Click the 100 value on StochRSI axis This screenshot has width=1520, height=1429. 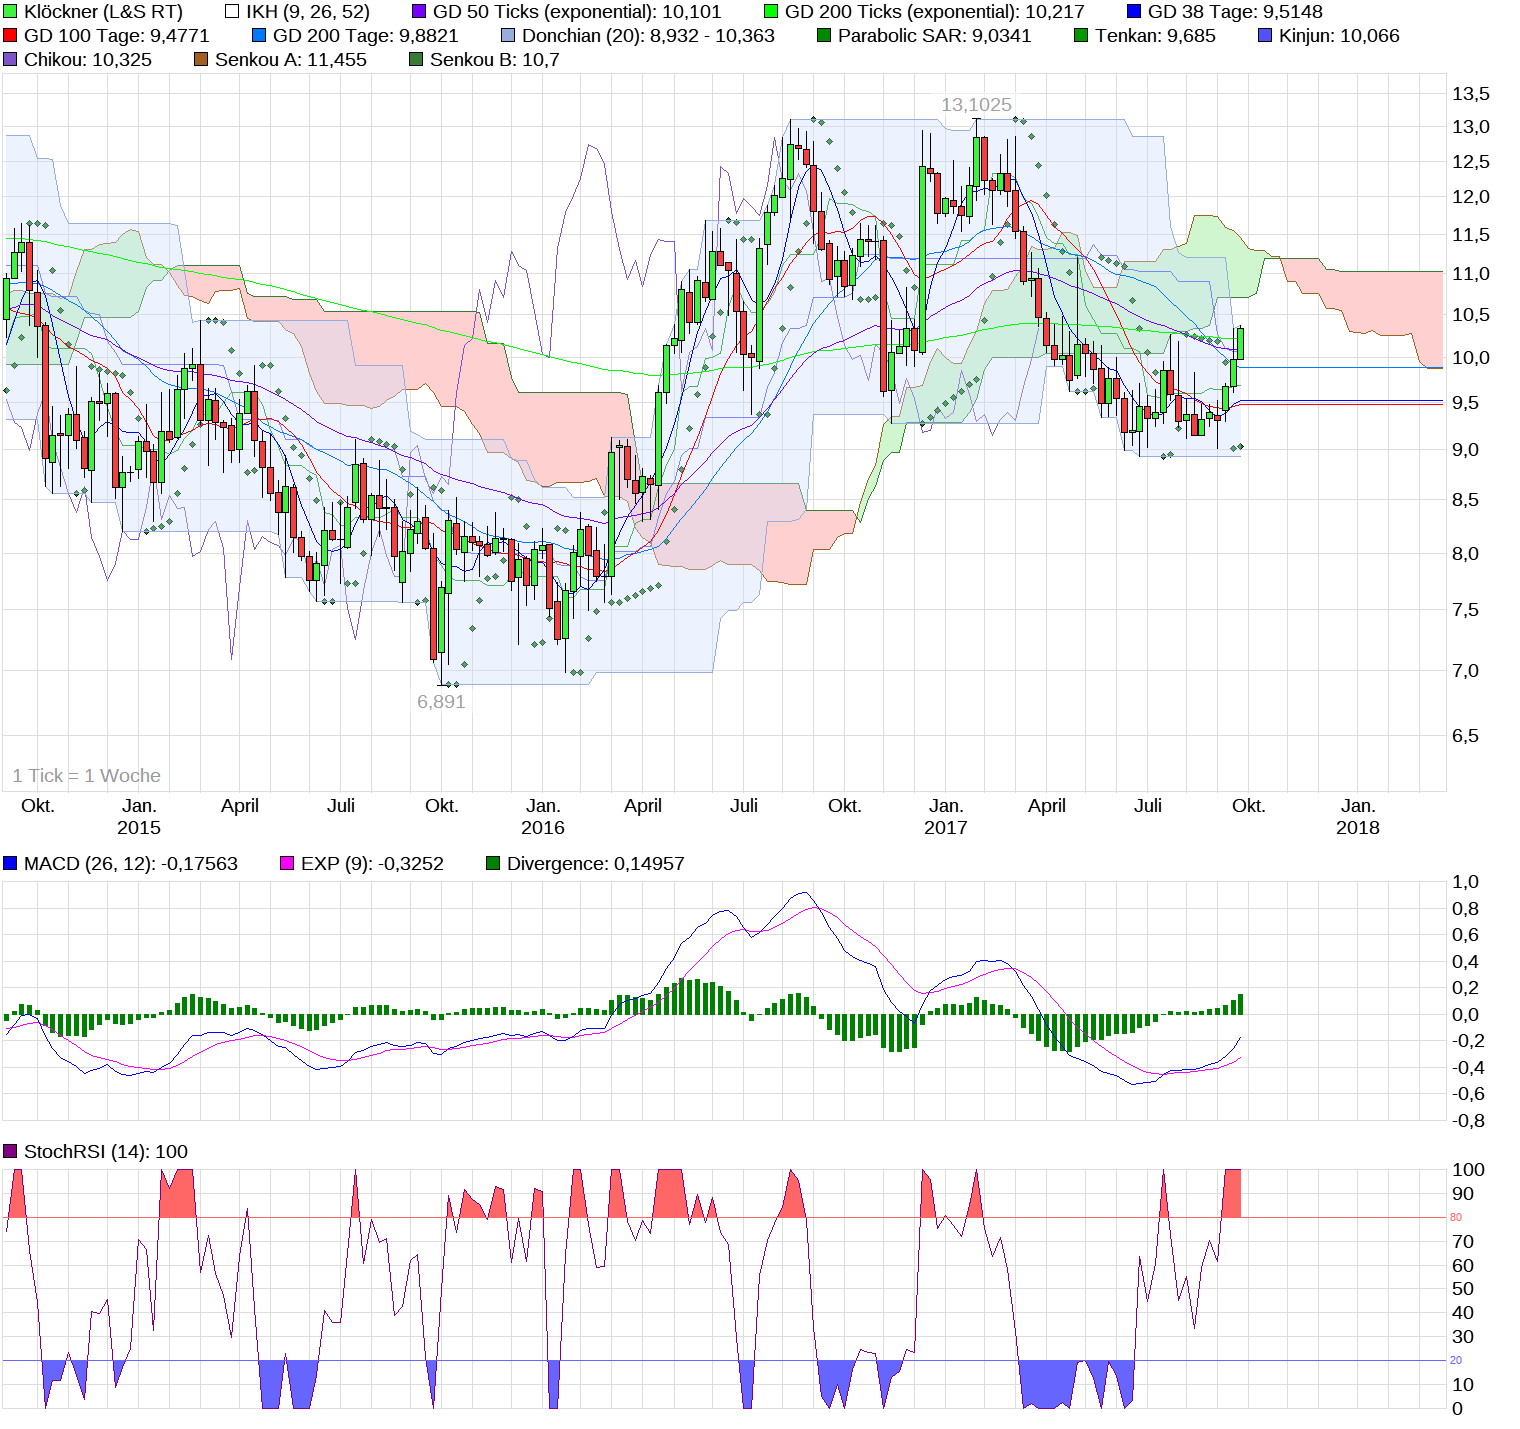1468,1170
